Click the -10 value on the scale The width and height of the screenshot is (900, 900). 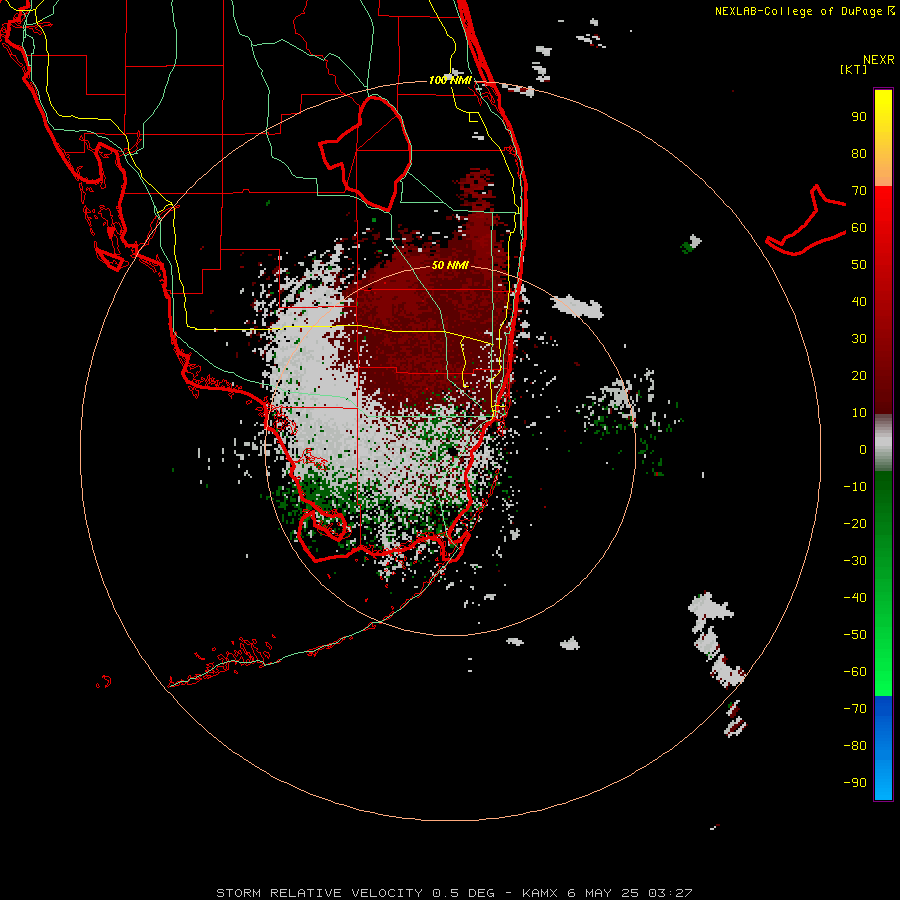855,487
